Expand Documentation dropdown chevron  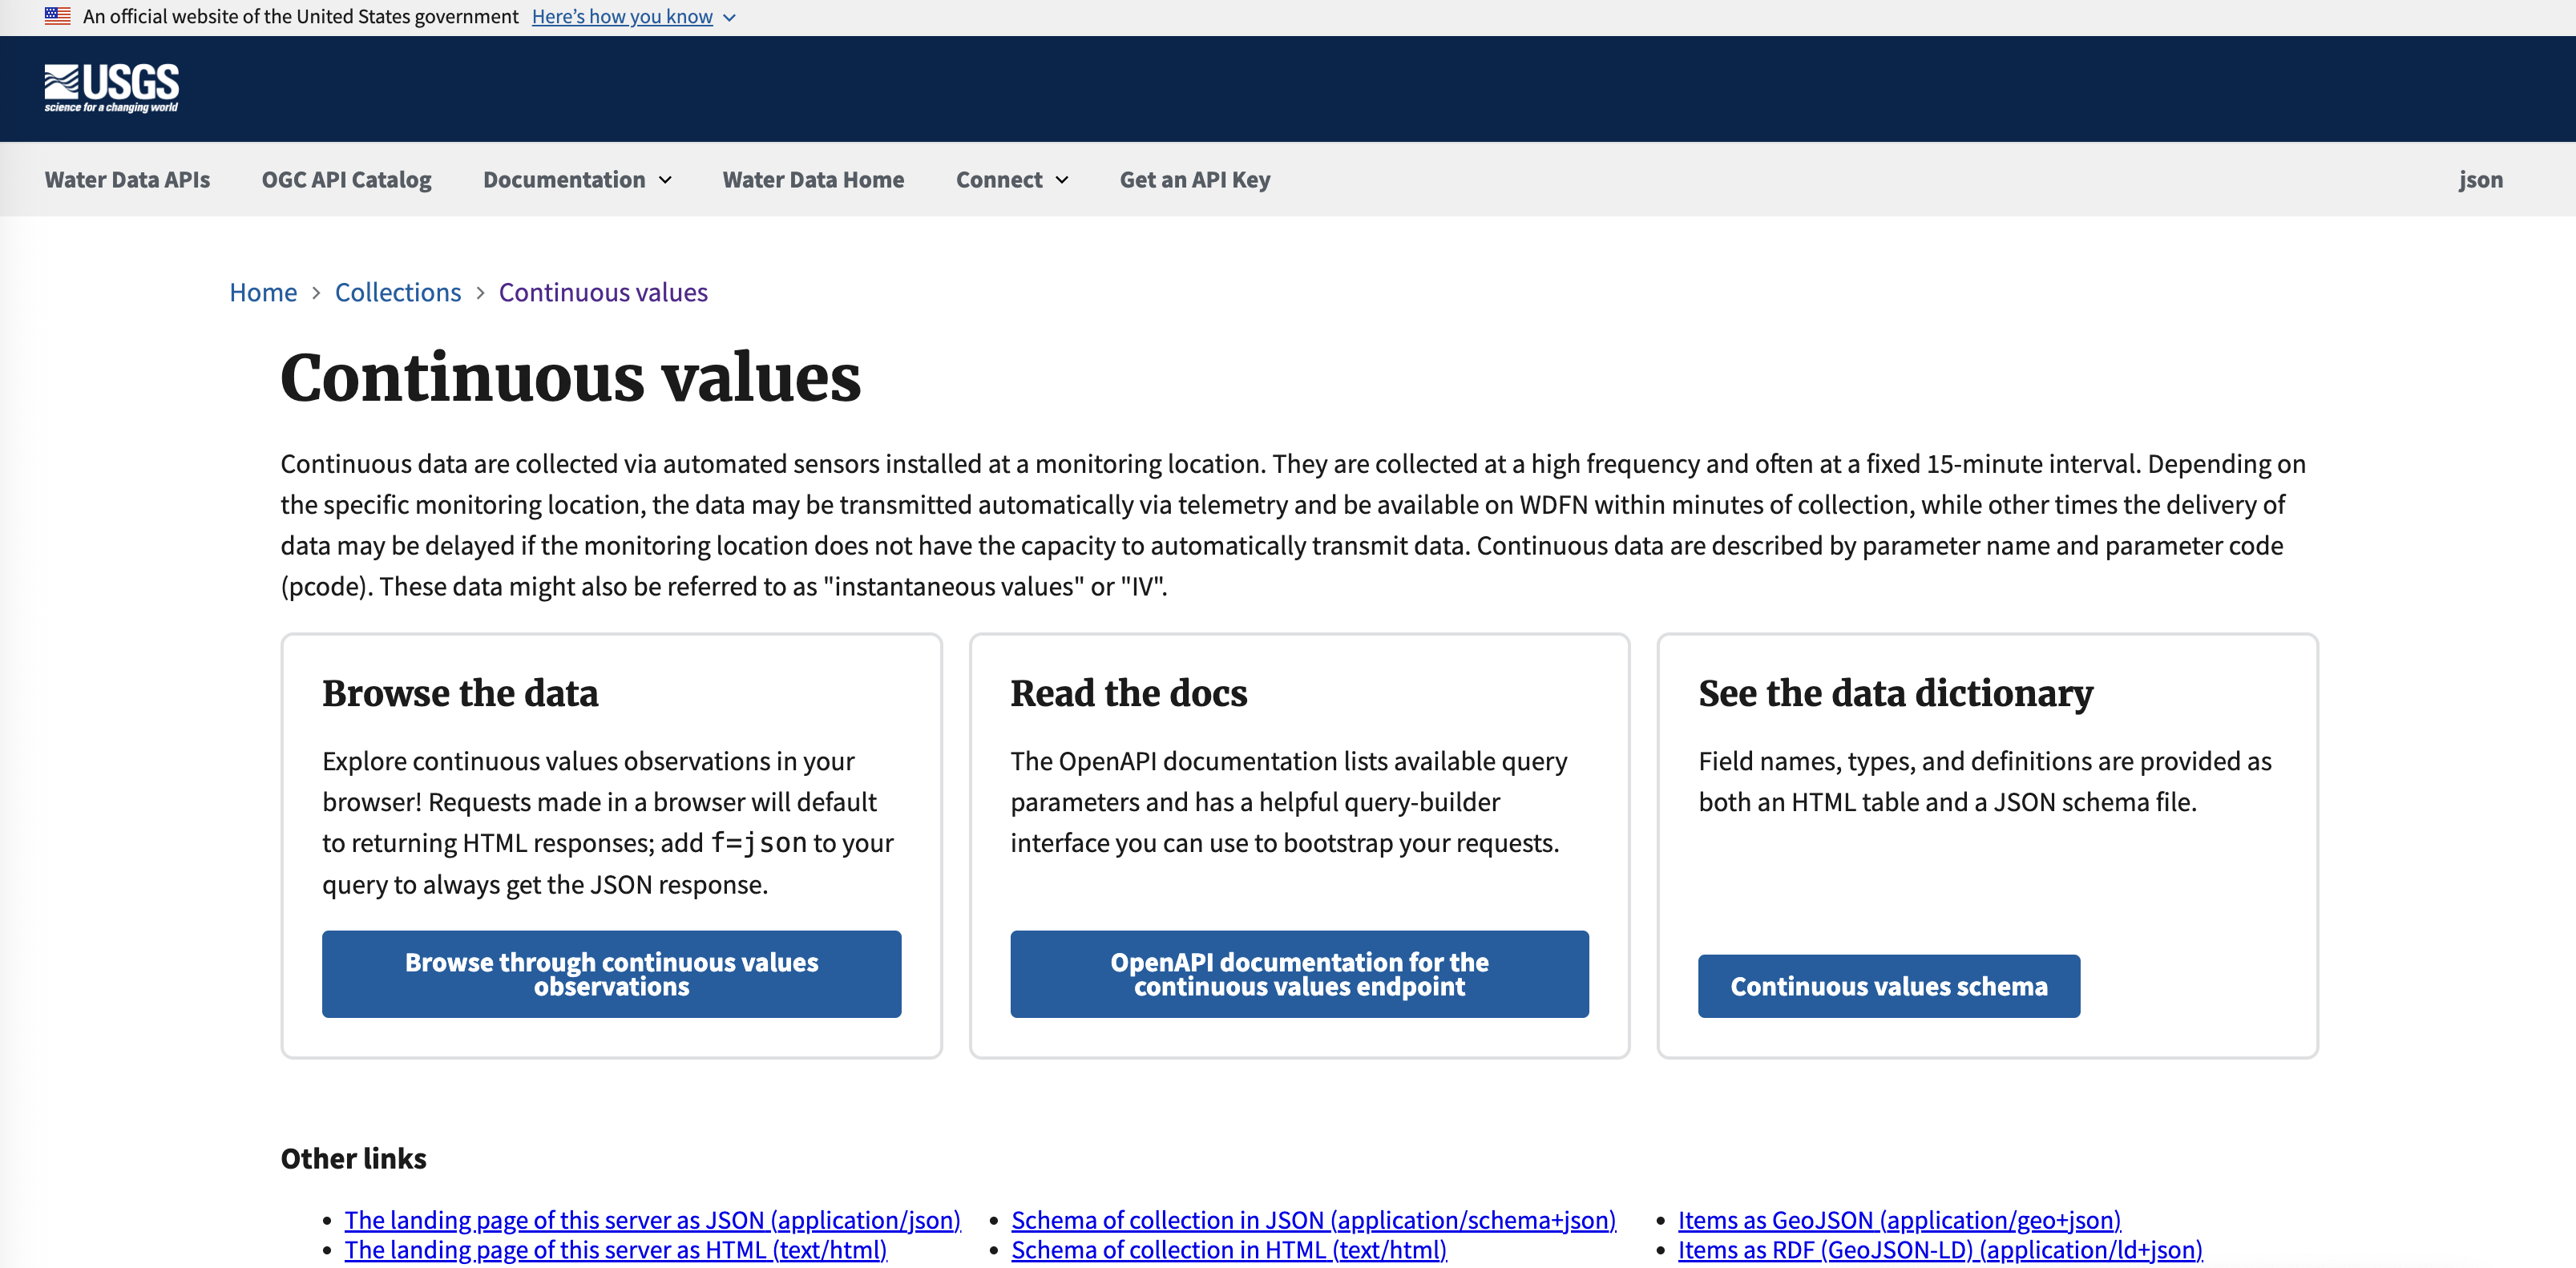(x=665, y=180)
